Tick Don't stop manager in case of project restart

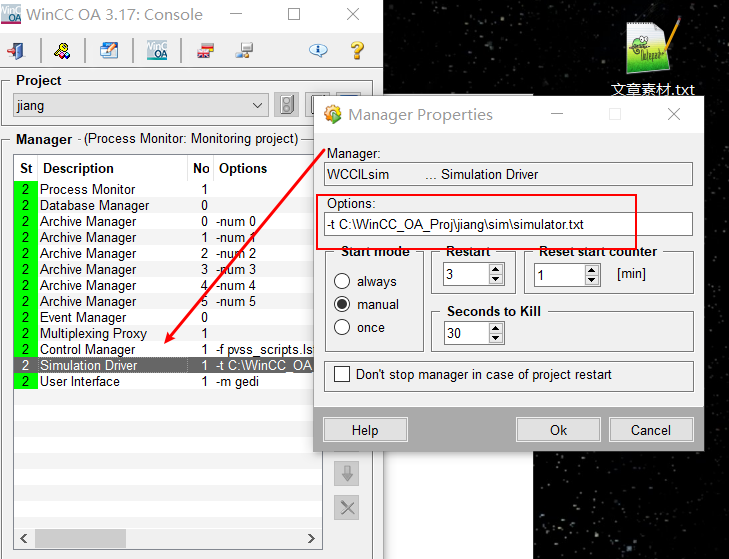[342, 374]
